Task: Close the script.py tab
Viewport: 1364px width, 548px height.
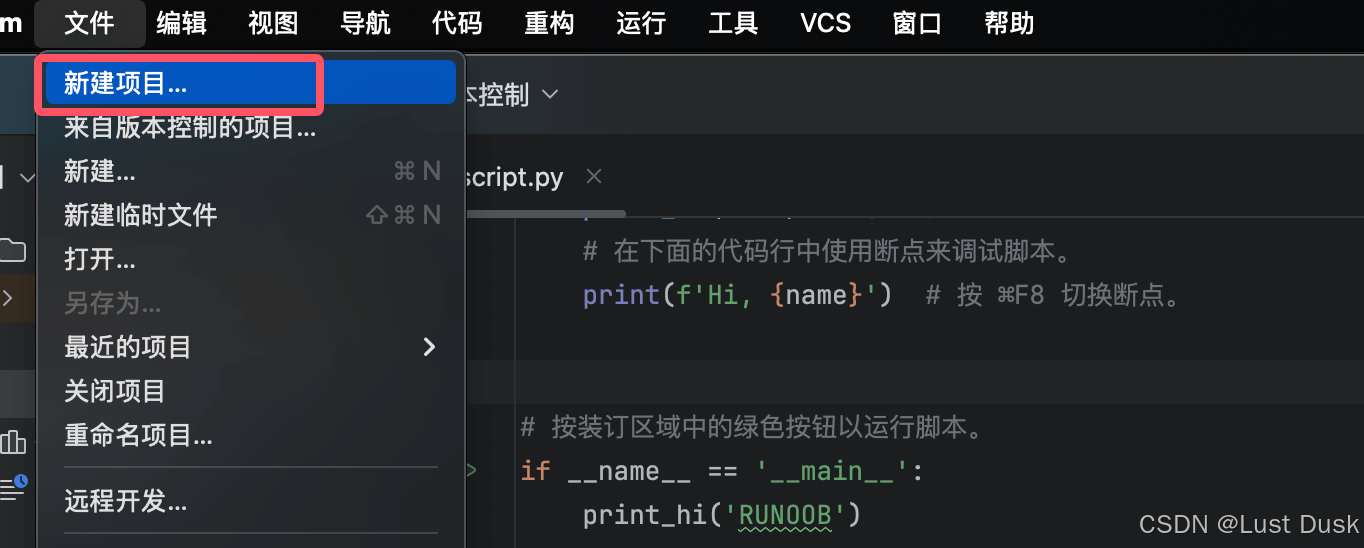Action: (594, 177)
